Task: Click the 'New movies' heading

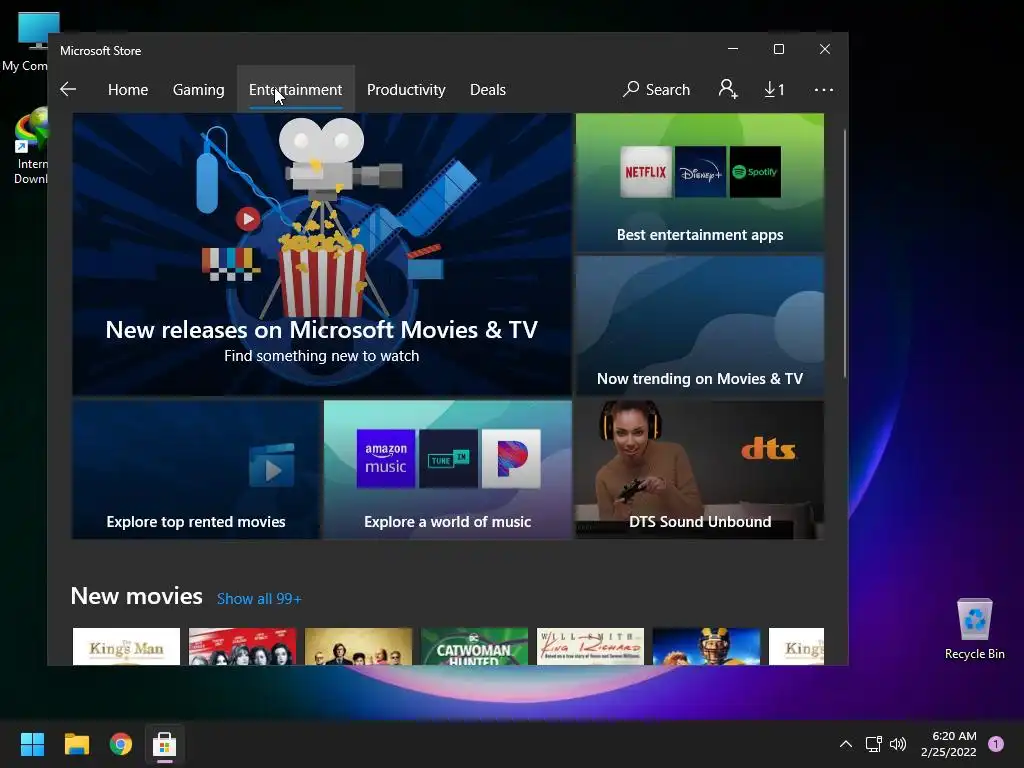Action: click(x=136, y=596)
